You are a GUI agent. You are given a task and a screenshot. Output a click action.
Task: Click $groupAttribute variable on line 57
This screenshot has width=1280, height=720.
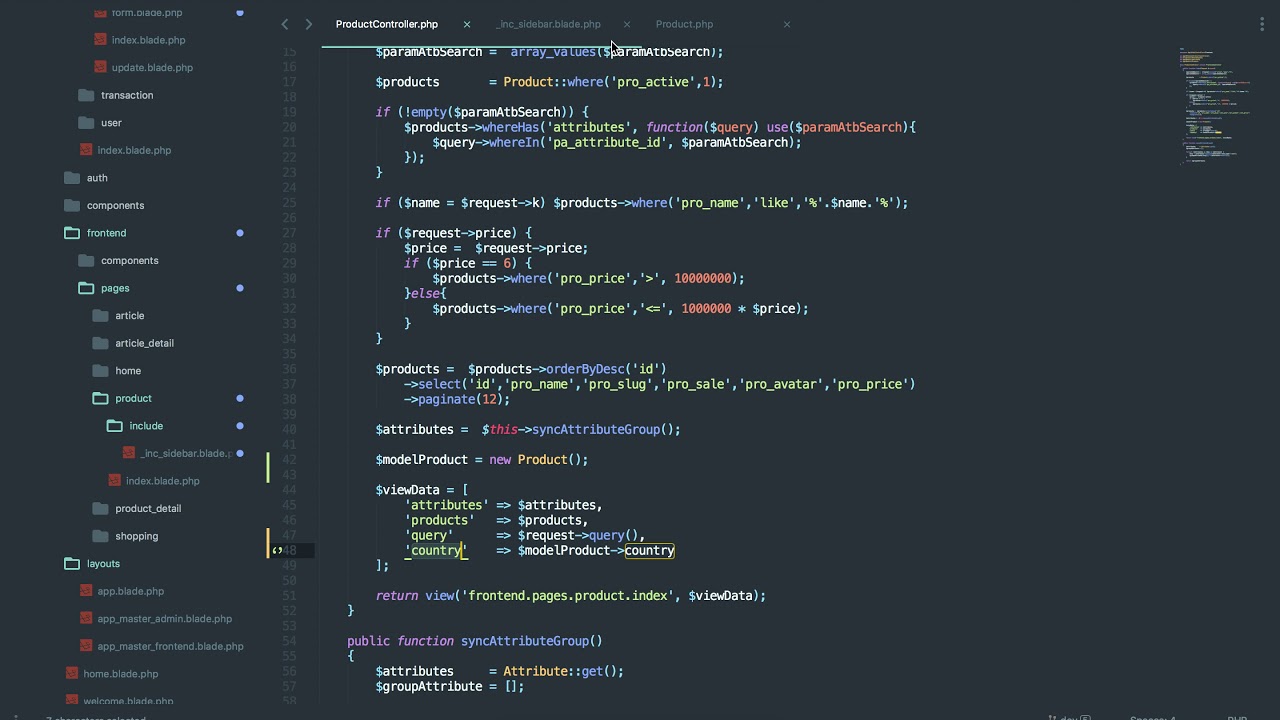coord(429,687)
